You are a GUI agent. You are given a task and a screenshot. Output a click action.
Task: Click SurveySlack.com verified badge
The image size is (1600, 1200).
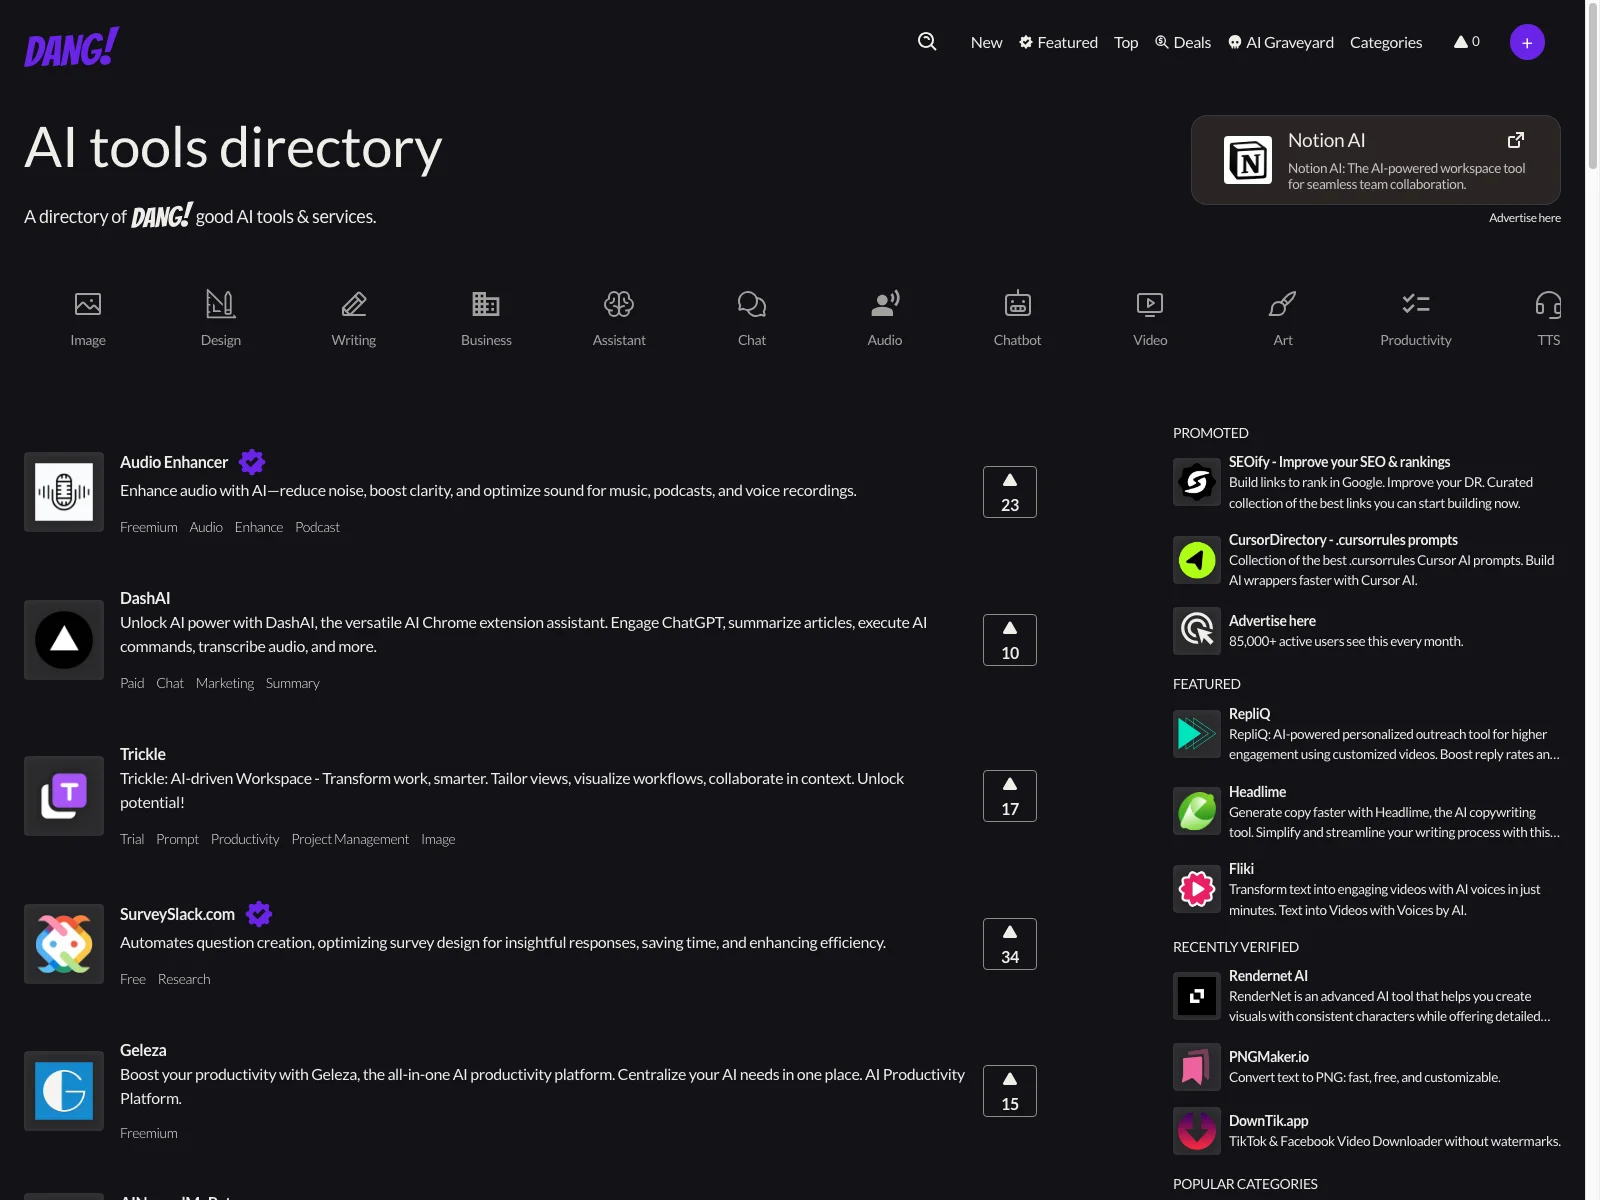pos(259,914)
